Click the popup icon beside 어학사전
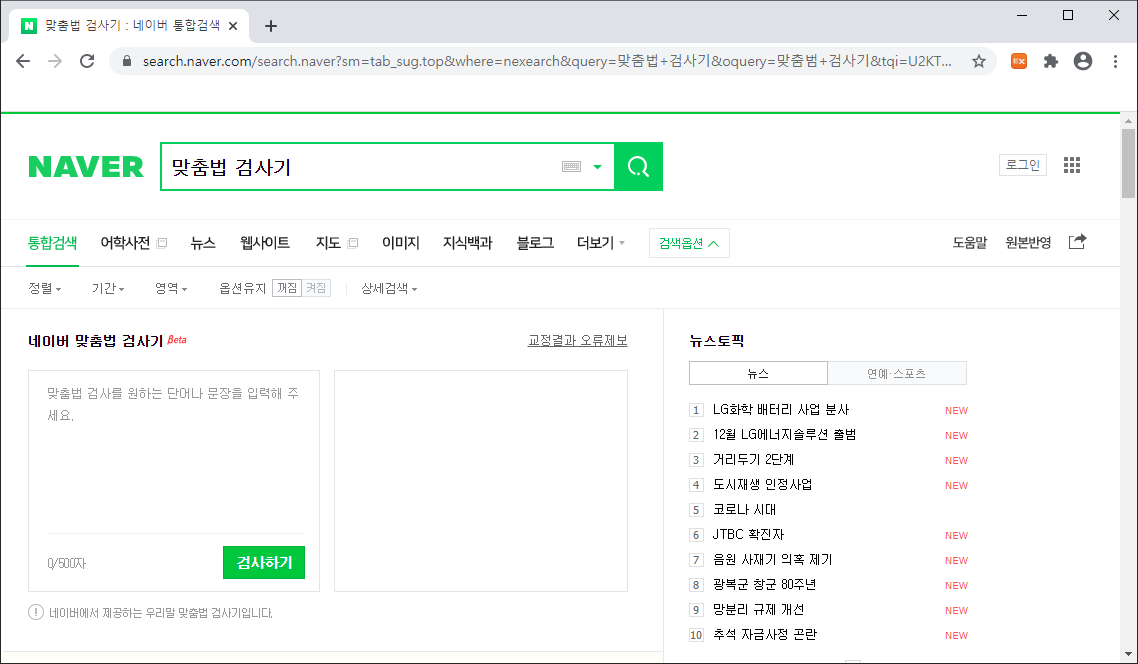The width and height of the screenshot is (1138, 664). [x=163, y=243]
